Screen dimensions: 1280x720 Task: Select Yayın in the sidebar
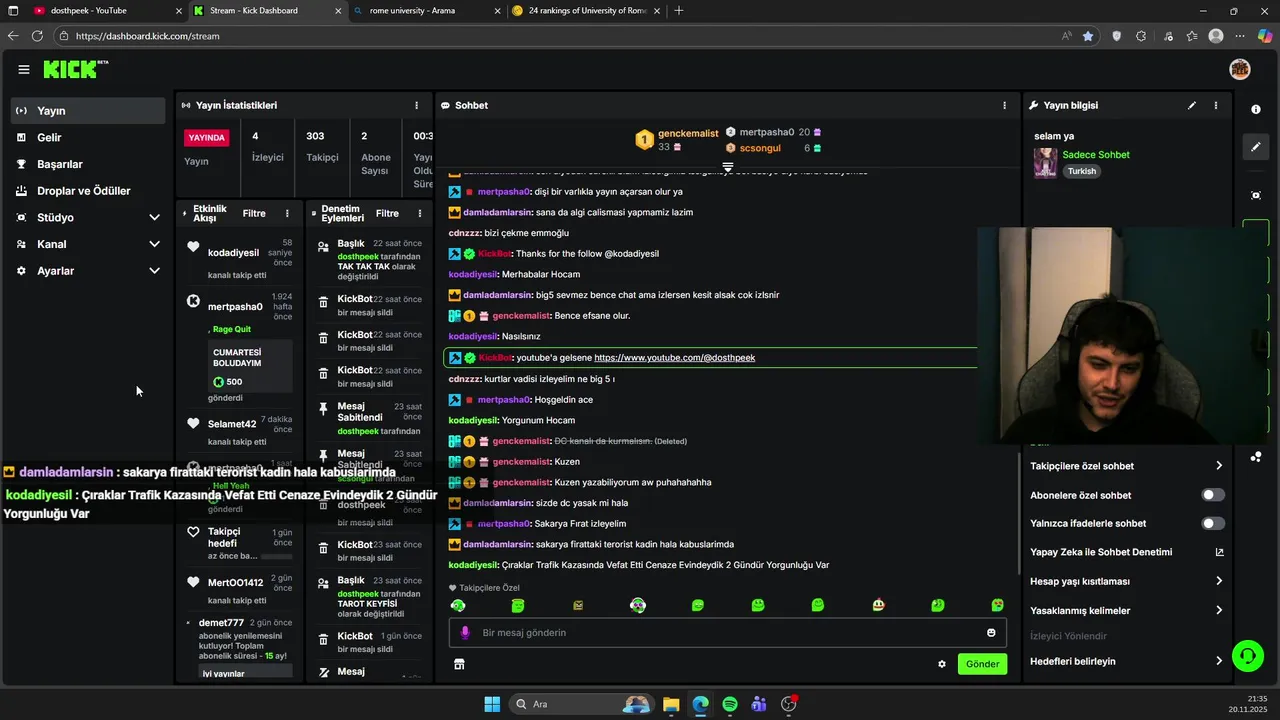point(88,111)
